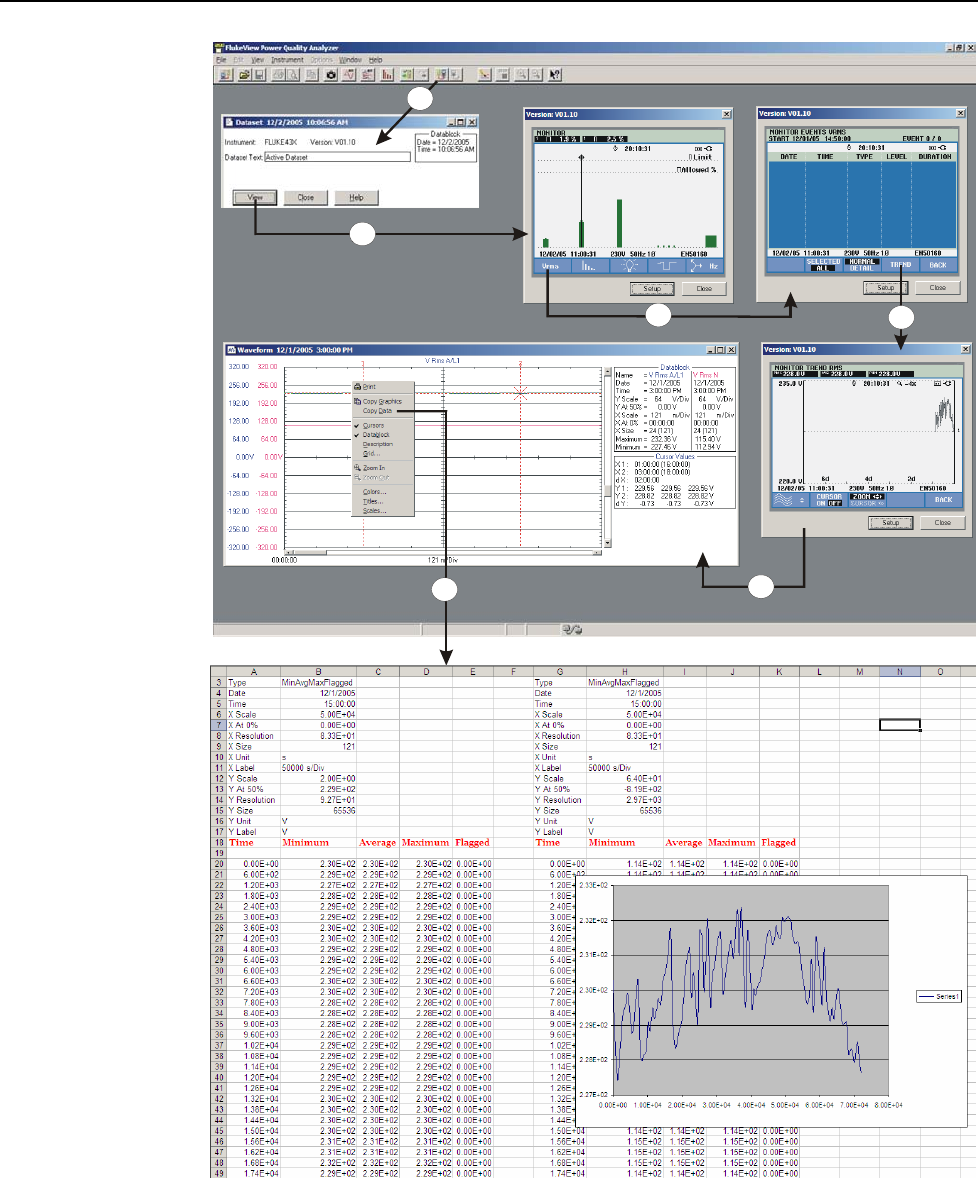The height and width of the screenshot is (1178, 978).
Task: Click the Close button in Dataset window
Action: click(306, 198)
